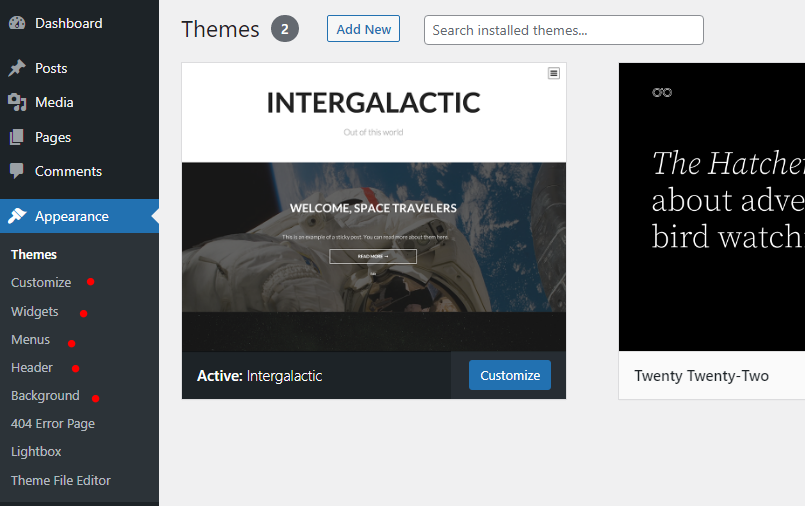This screenshot has width=805, height=506.
Task: Click the Active: Intergalactic label
Action: [x=259, y=376]
